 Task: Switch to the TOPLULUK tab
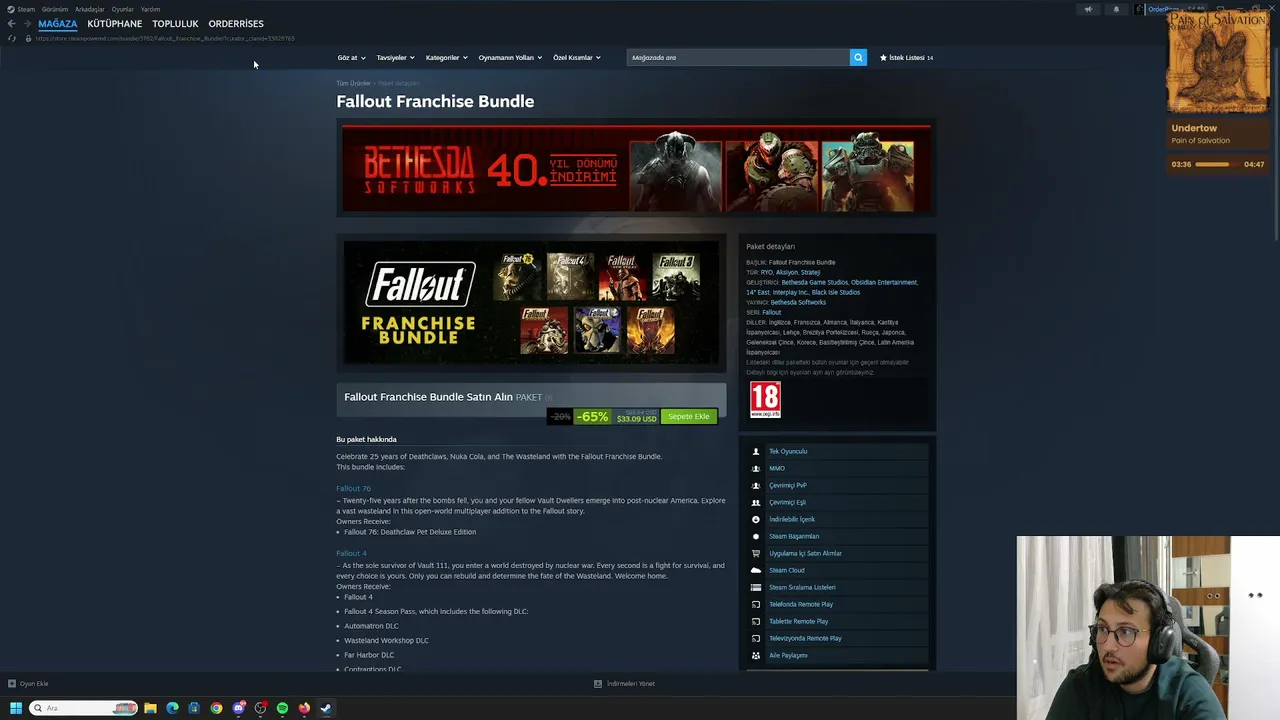(175, 24)
